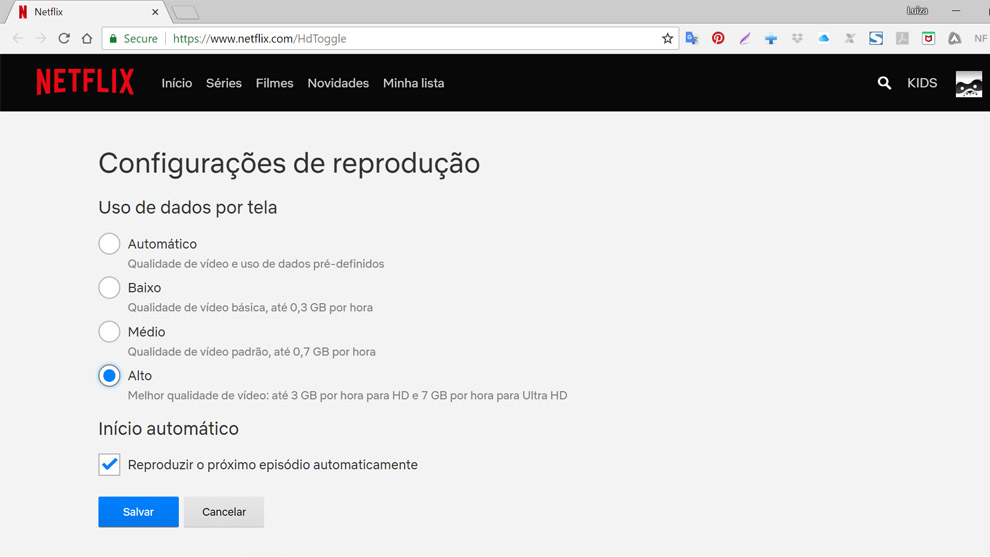The height and width of the screenshot is (557, 990).
Task: Open Novidades in Netflix navigation
Action: (338, 83)
